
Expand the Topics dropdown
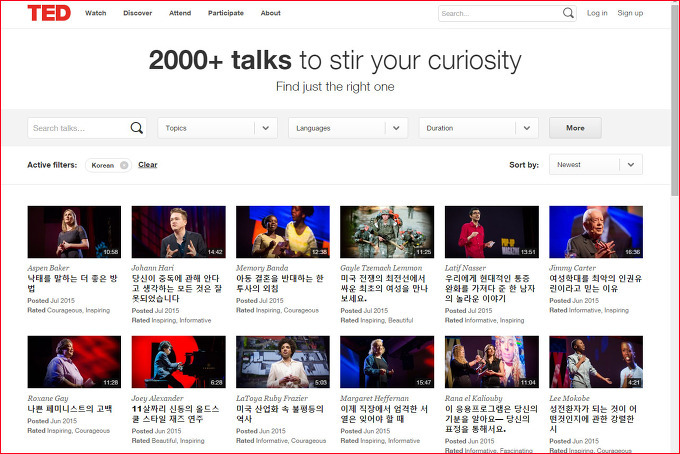pos(217,128)
